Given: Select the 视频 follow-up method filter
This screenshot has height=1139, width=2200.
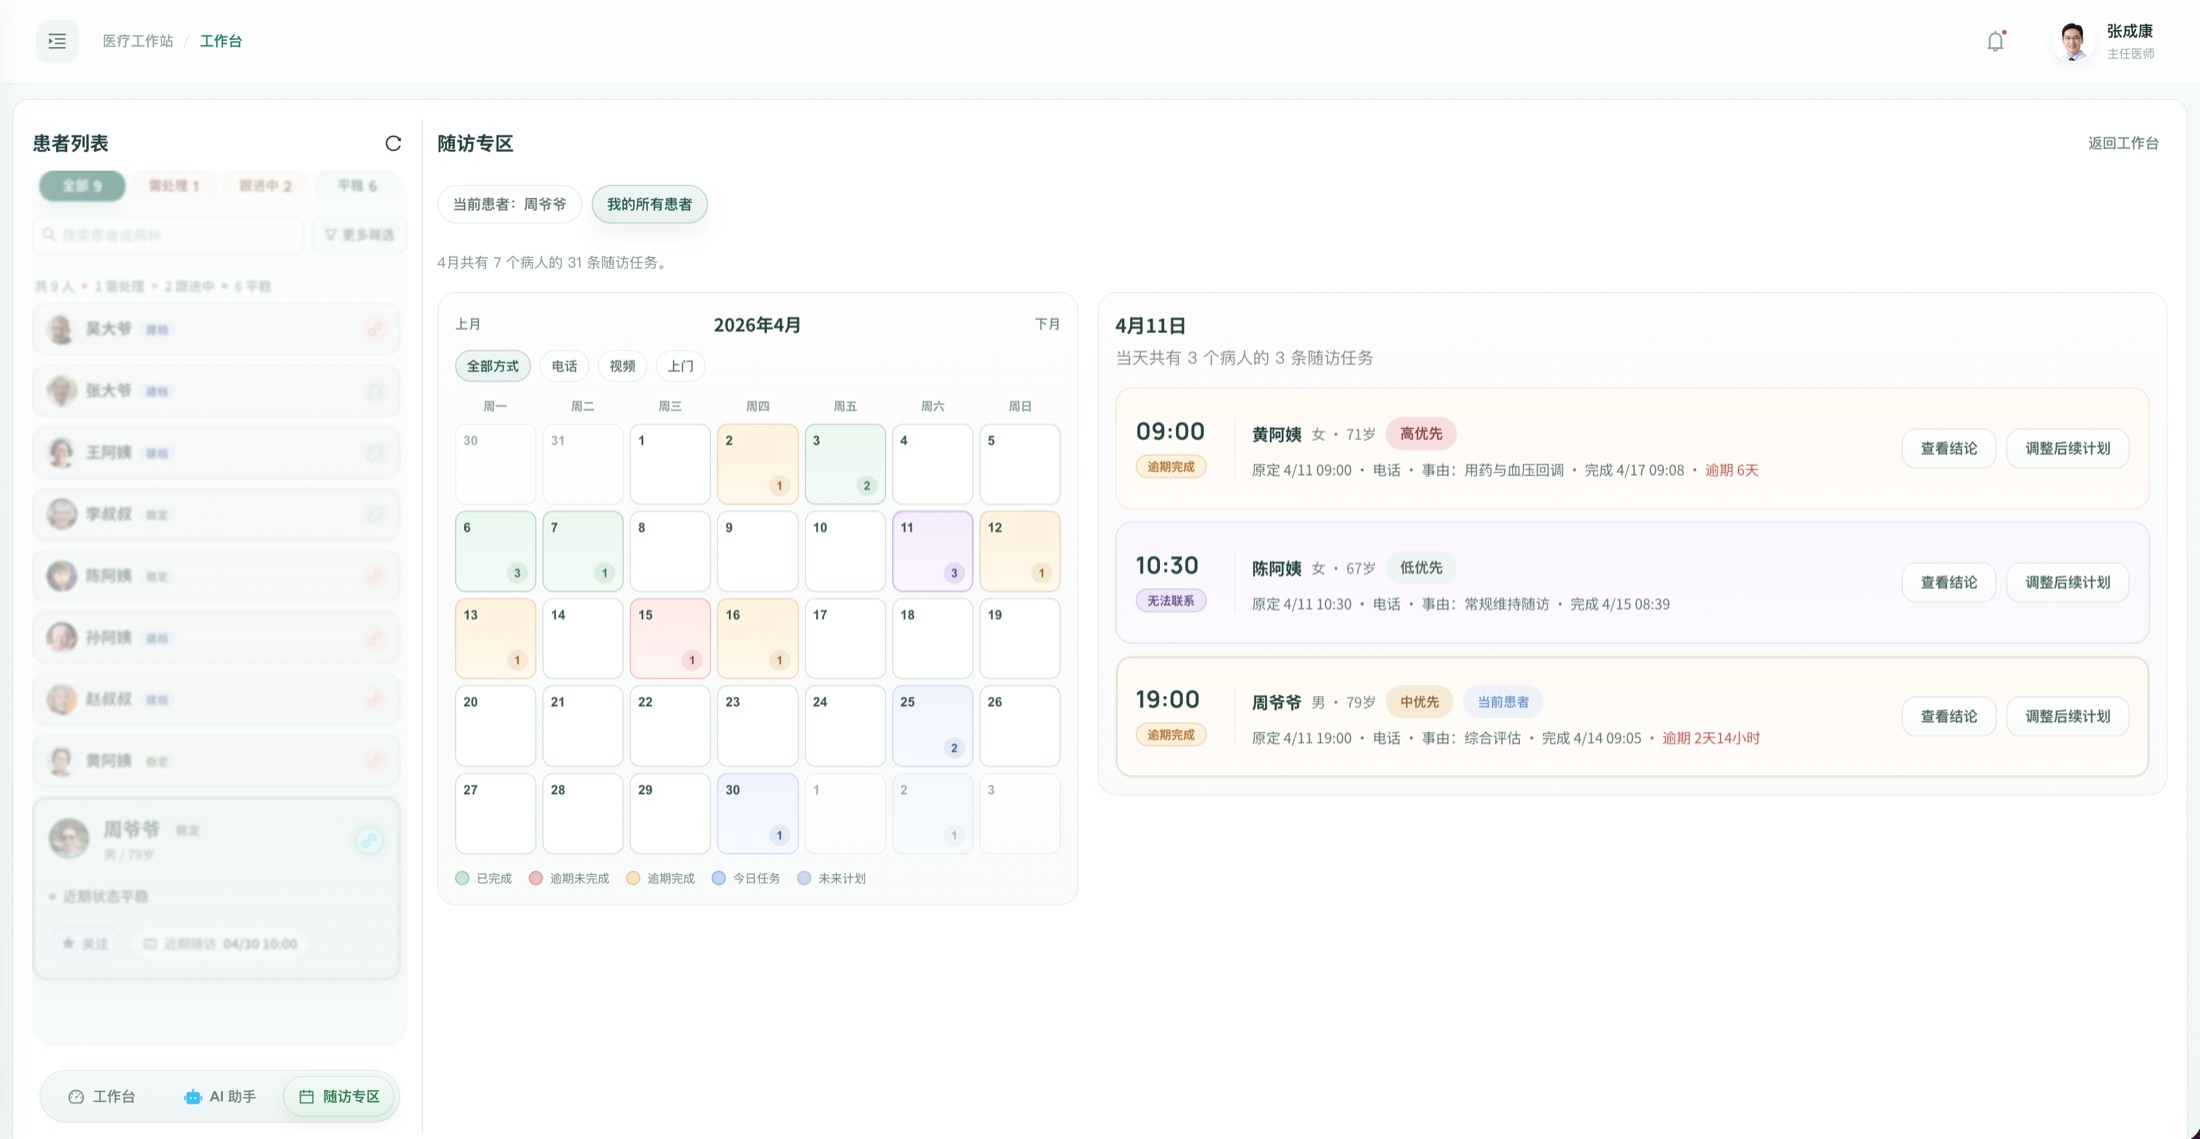Looking at the screenshot, I should coord(622,366).
